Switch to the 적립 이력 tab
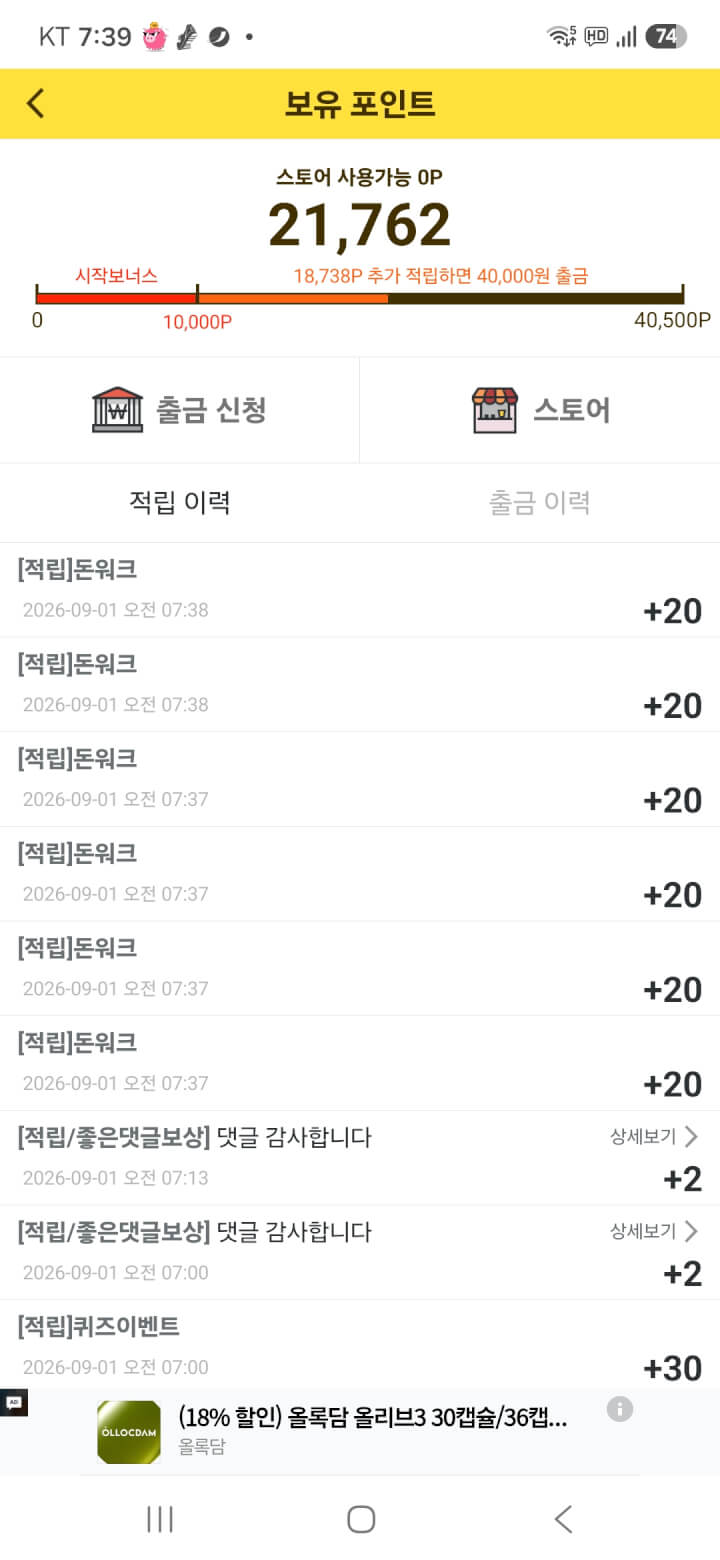This screenshot has height=1560, width=720. pos(180,502)
